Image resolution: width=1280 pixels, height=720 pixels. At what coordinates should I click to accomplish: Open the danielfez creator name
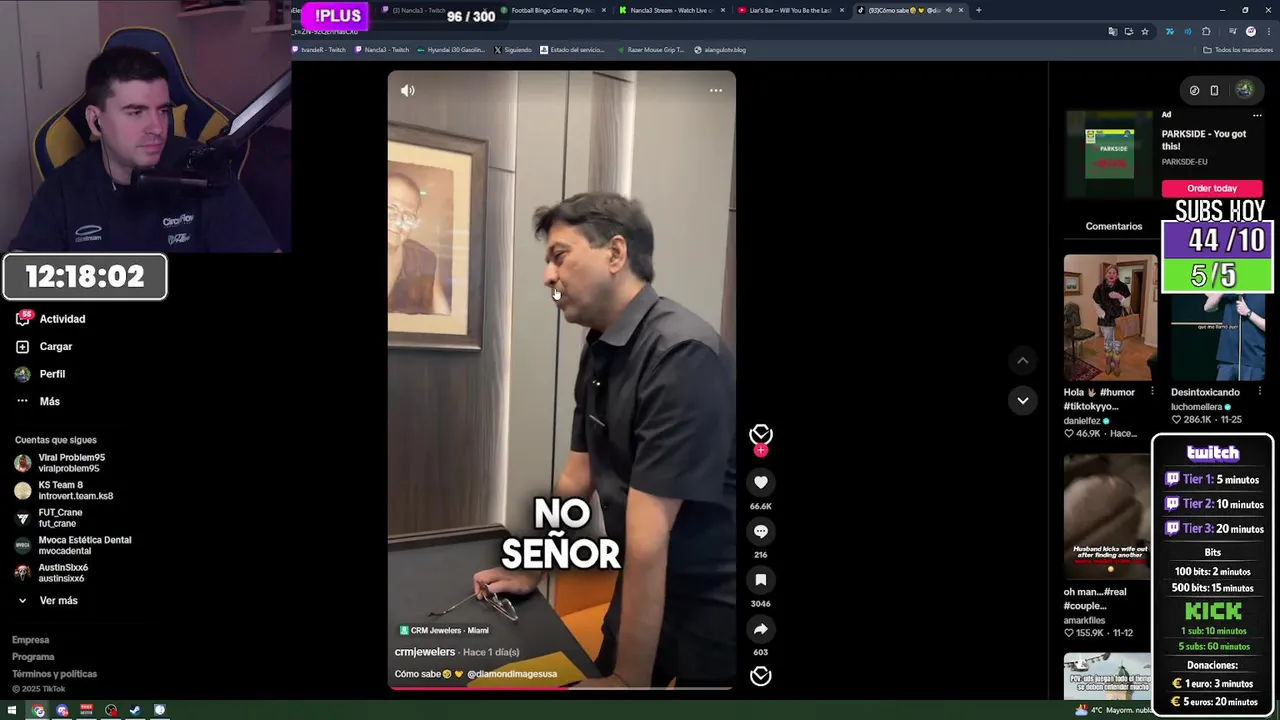coord(1082,421)
